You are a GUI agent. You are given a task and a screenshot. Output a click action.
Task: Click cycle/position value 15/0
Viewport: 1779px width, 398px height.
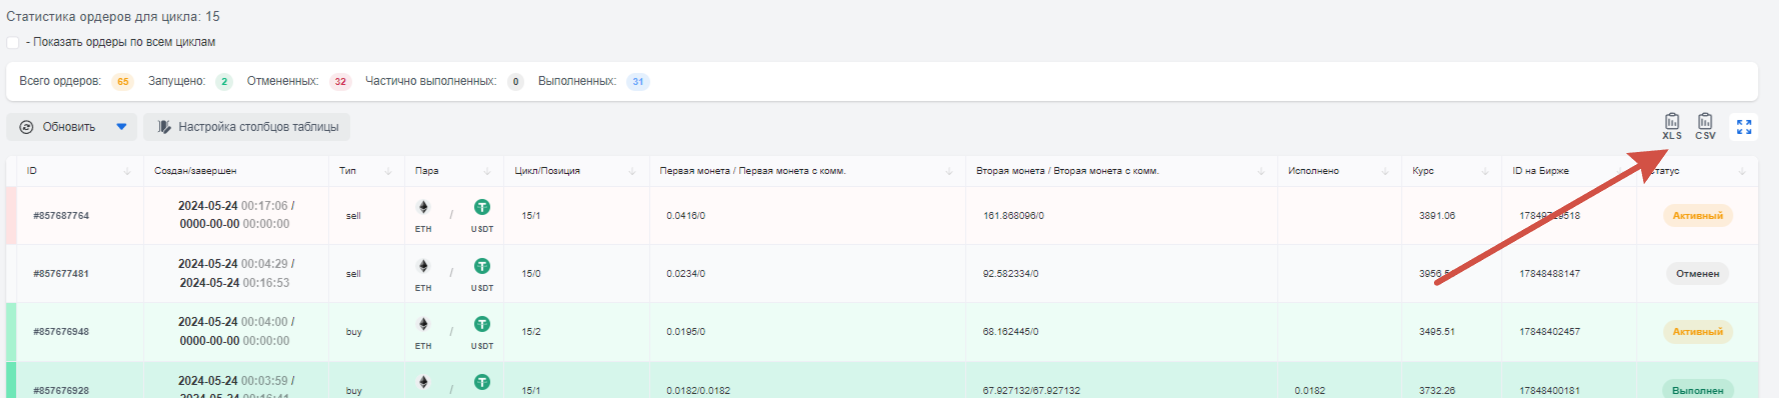click(x=531, y=274)
